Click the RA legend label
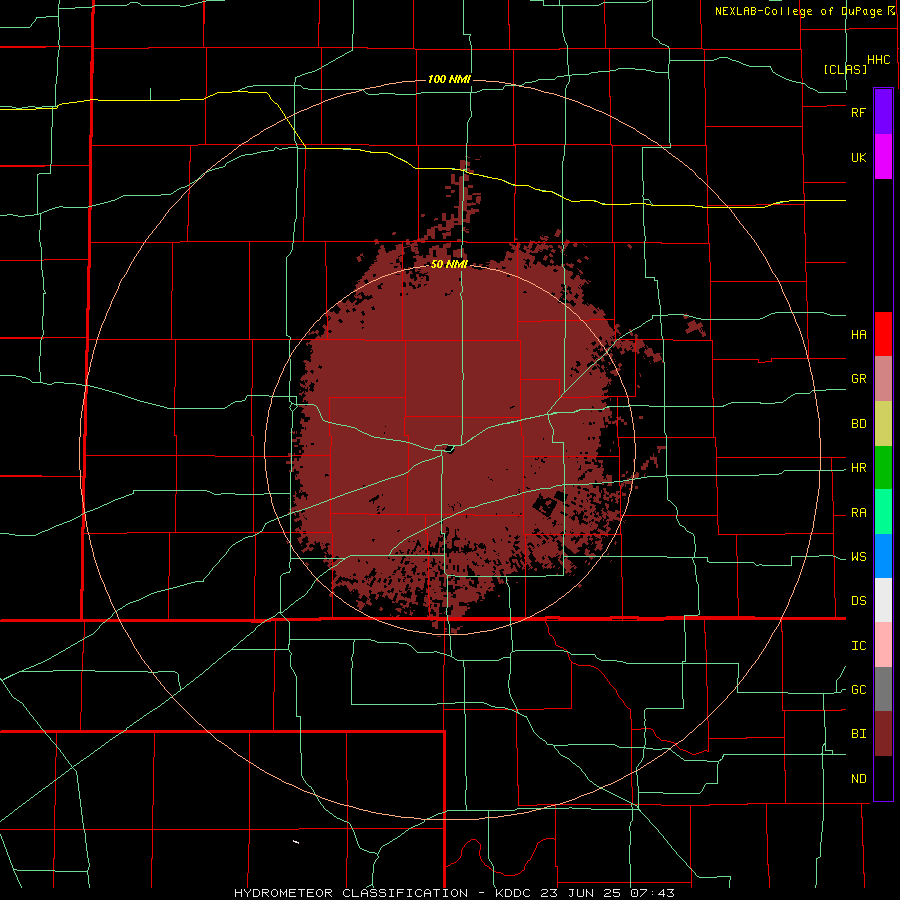900x900 pixels. 859,513
